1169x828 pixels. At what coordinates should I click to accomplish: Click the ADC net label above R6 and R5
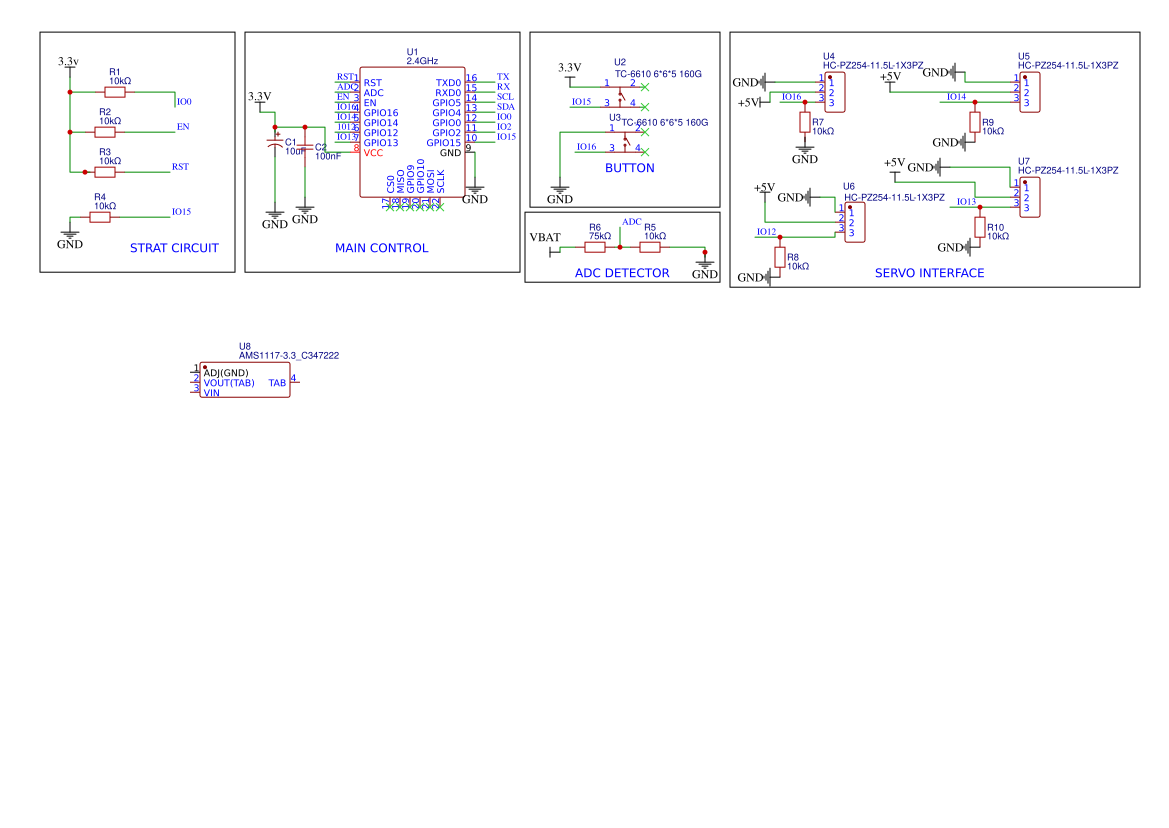tap(631, 222)
